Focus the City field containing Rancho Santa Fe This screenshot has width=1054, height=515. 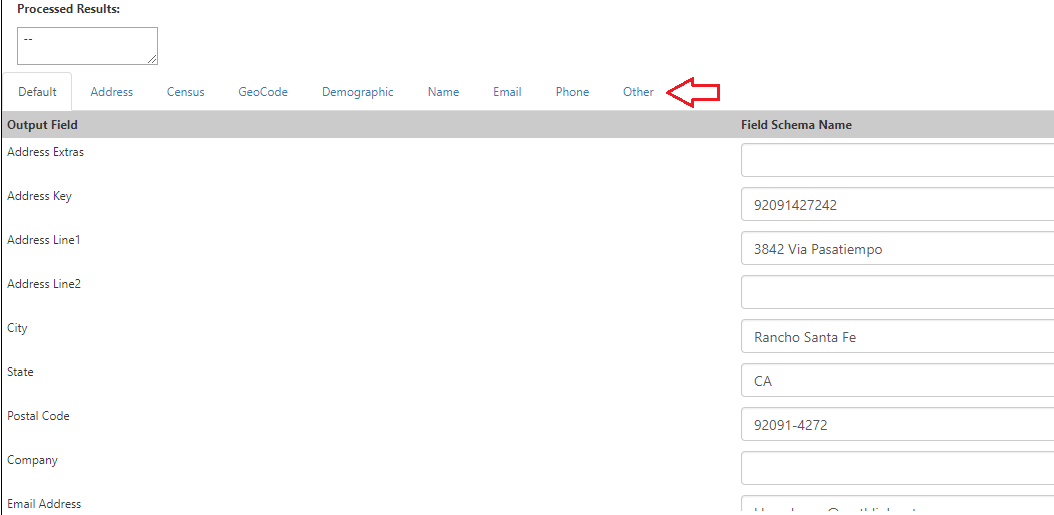tap(896, 337)
